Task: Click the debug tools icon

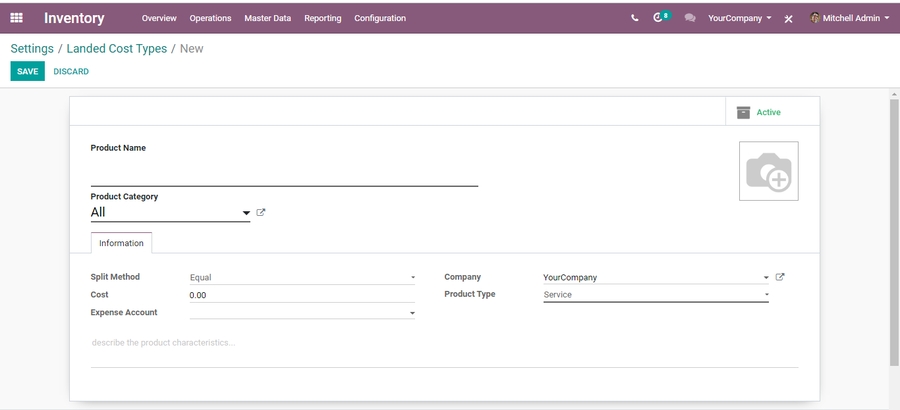Action: 789,19
